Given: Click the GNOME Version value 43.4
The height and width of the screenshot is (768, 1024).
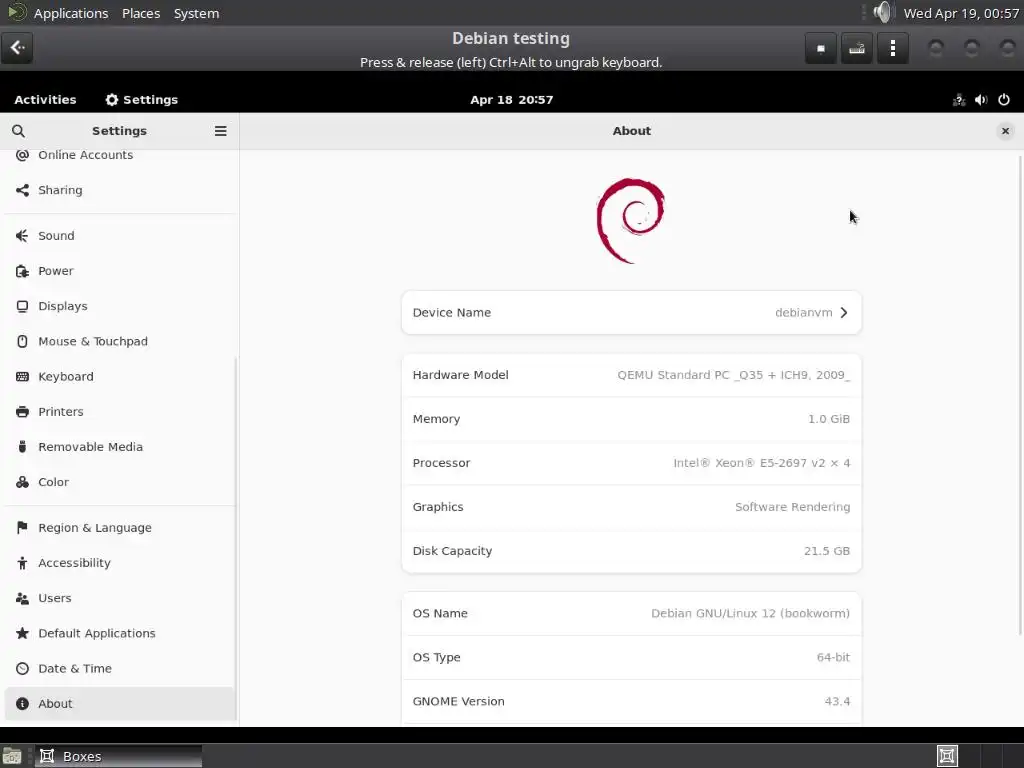Looking at the screenshot, I should pos(837,701).
